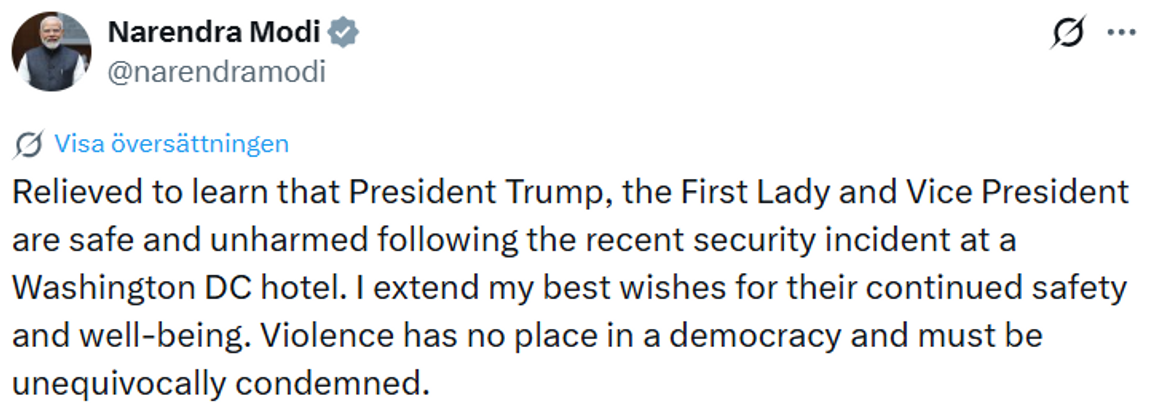Click the small icon beside Visa översättningen
1152x415 pixels.
click(x=29, y=144)
